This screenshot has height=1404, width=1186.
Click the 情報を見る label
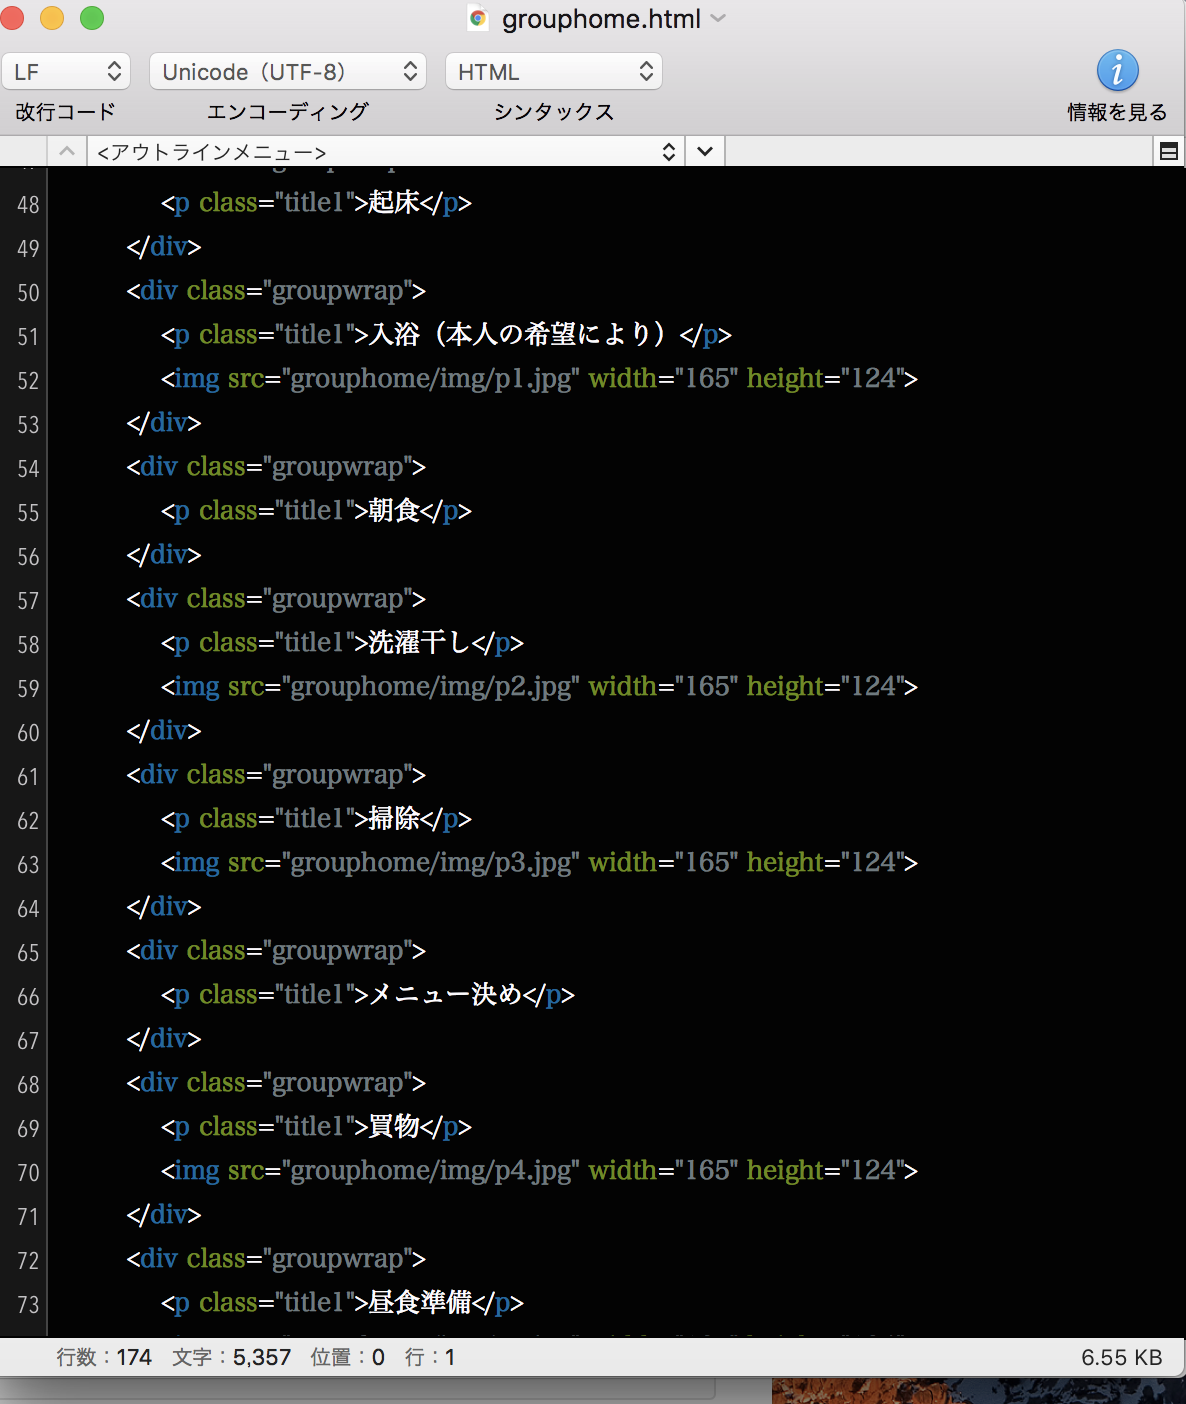(1117, 112)
